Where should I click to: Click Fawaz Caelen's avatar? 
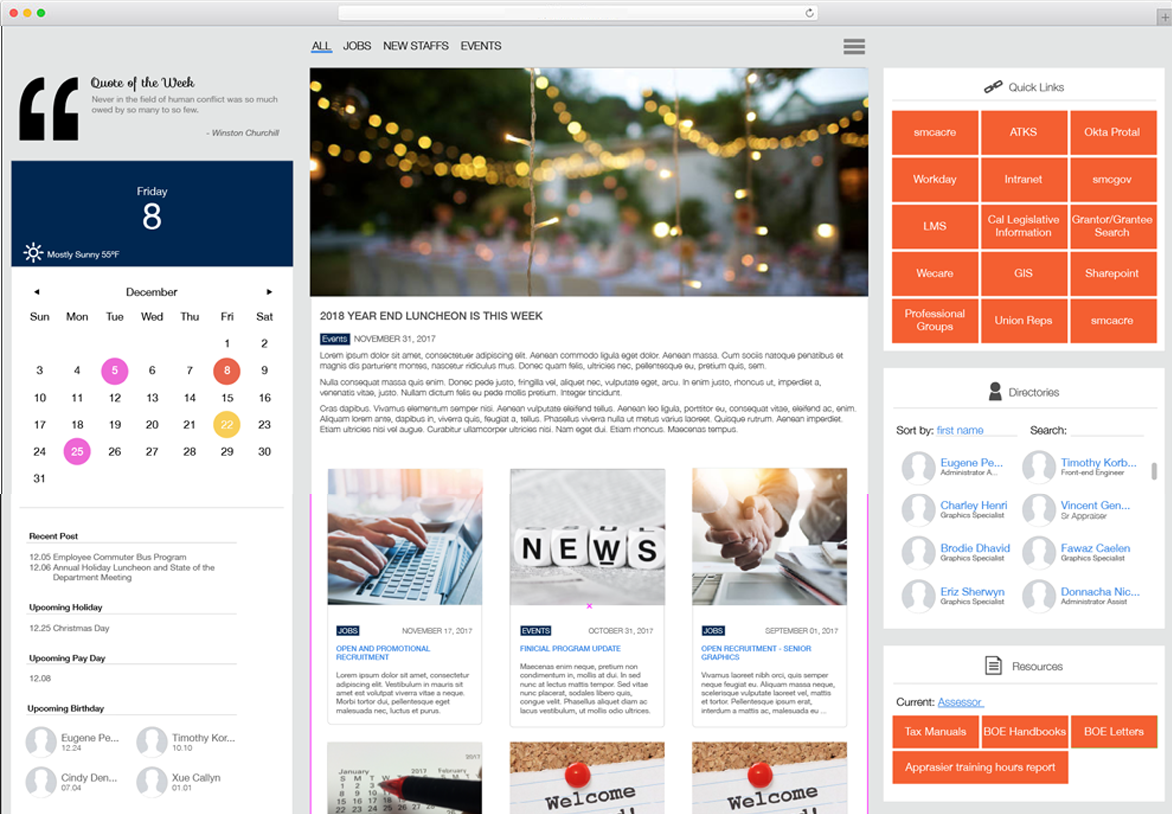click(1039, 553)
